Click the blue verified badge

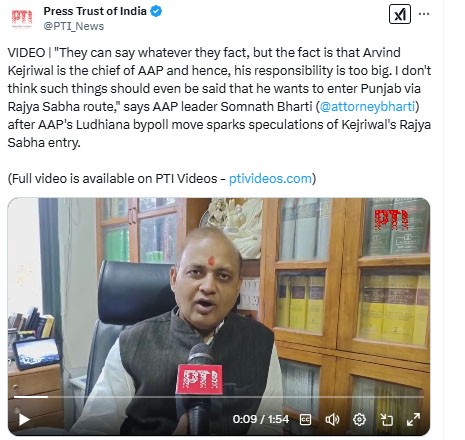point(156,11)
